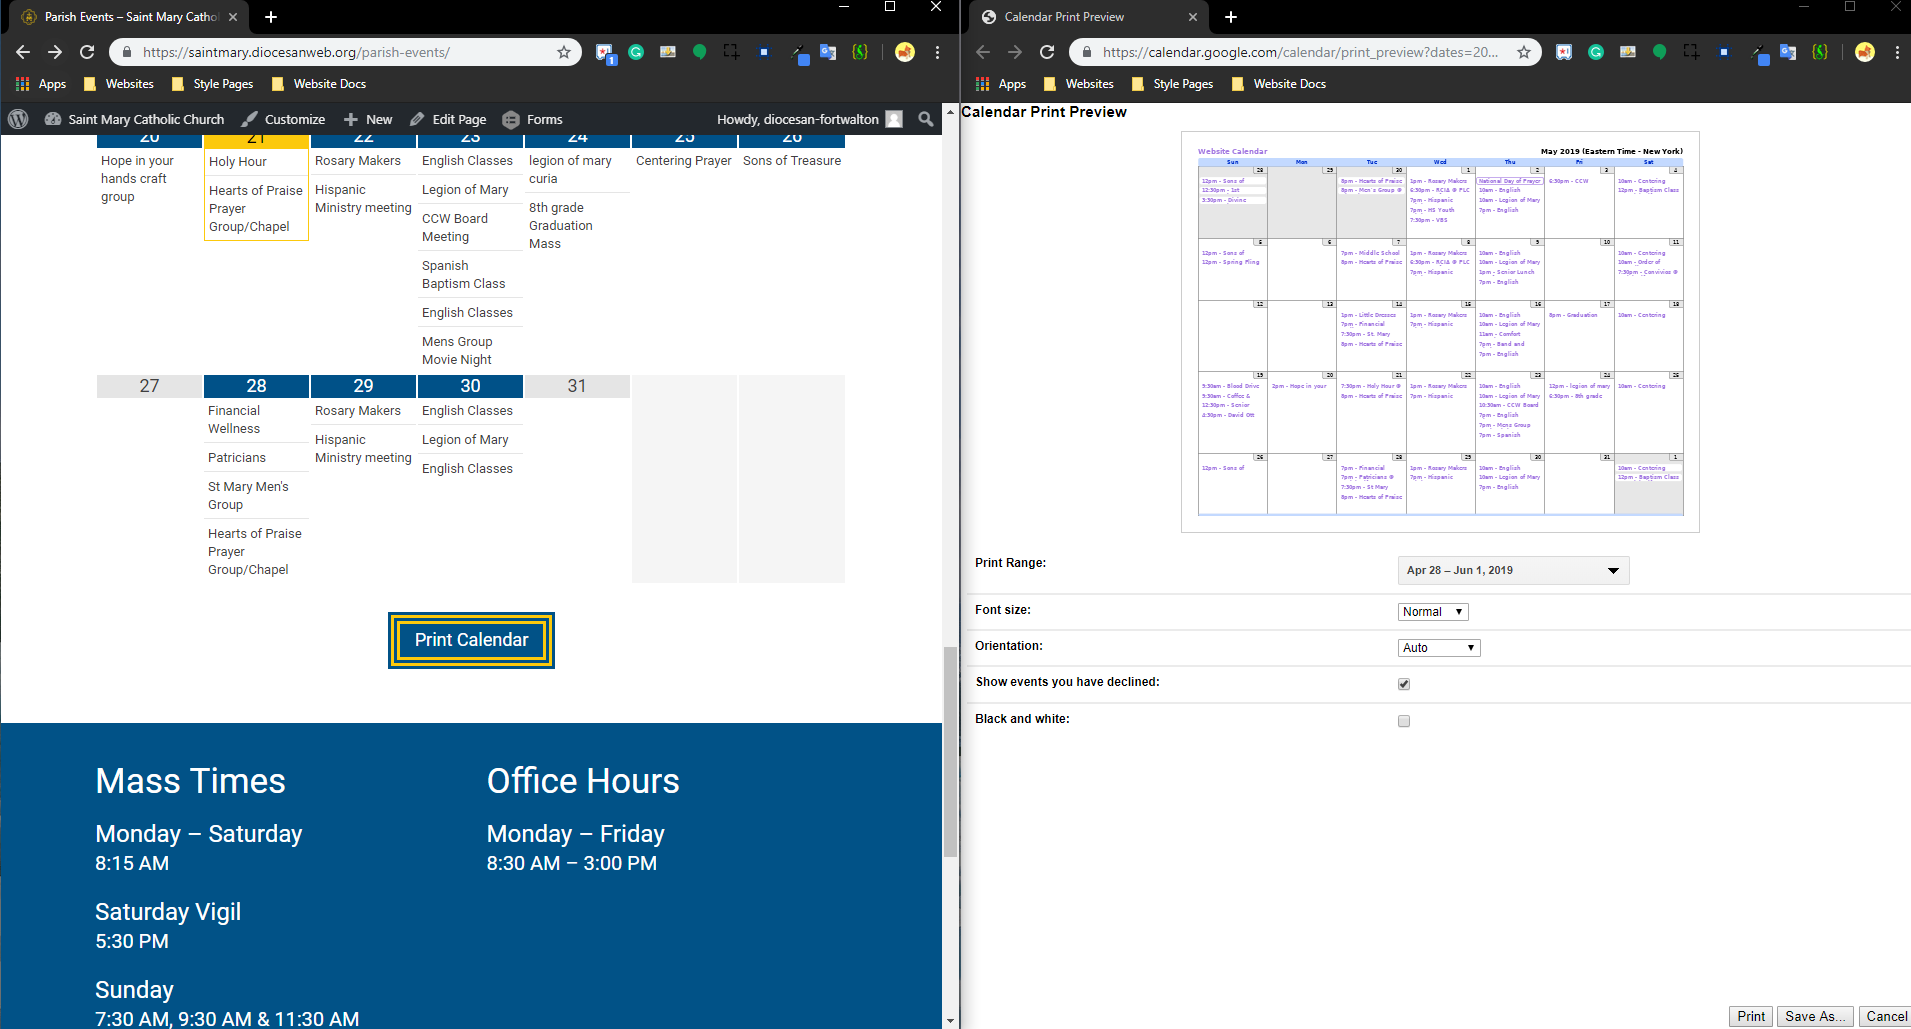1911x1029 pixels.
Task: Click the calendar print preview thumbnail
Action: [x=1440, y=332]
